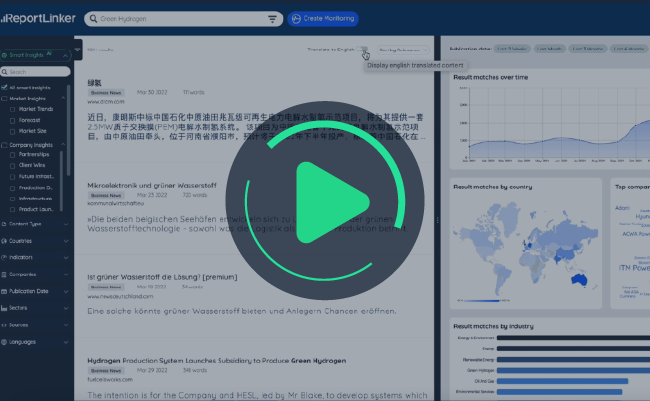
Task: Toggle the Translate to English switch
Action: click(x=364, y=48)
